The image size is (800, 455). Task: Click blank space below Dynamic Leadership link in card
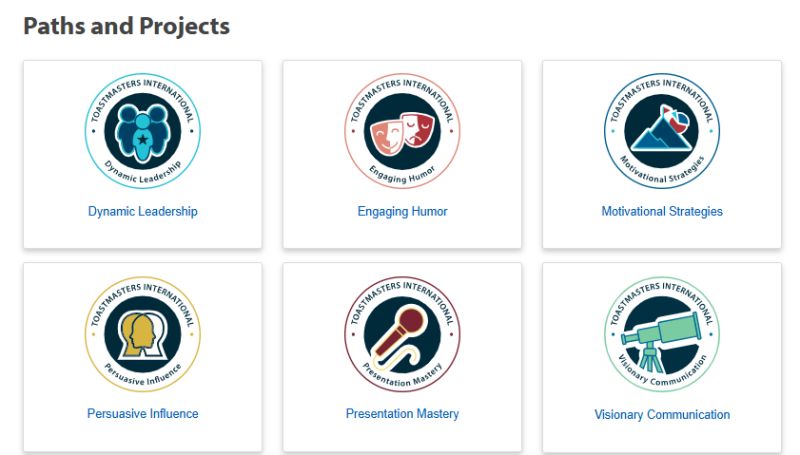tap(143, 234)
